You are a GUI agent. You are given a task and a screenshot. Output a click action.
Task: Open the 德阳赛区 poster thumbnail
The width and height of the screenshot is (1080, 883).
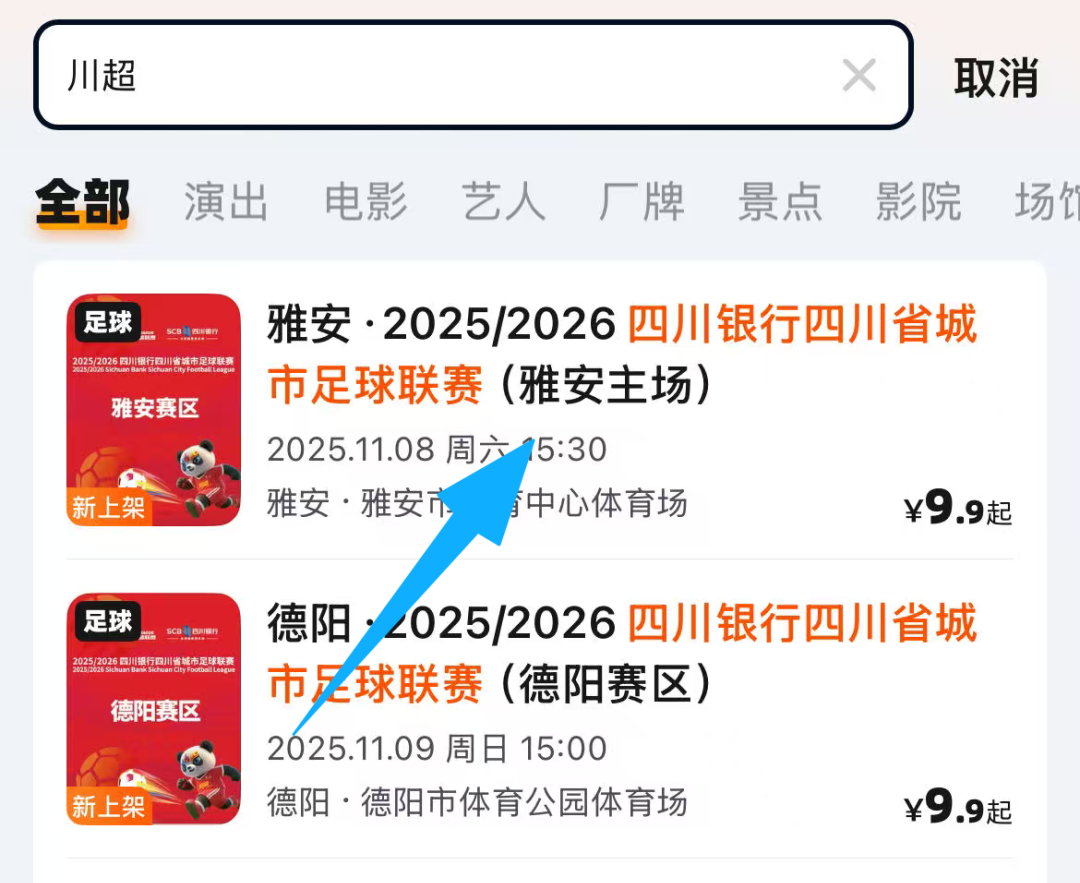click(154, 709)
